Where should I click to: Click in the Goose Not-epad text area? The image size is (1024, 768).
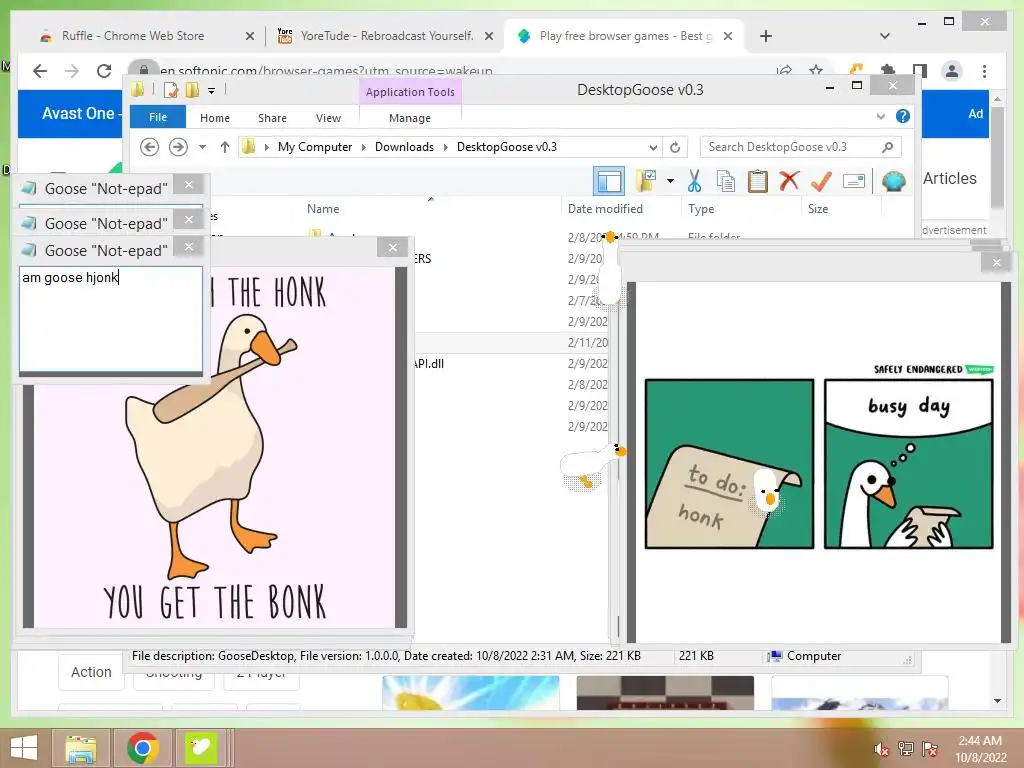111,319
